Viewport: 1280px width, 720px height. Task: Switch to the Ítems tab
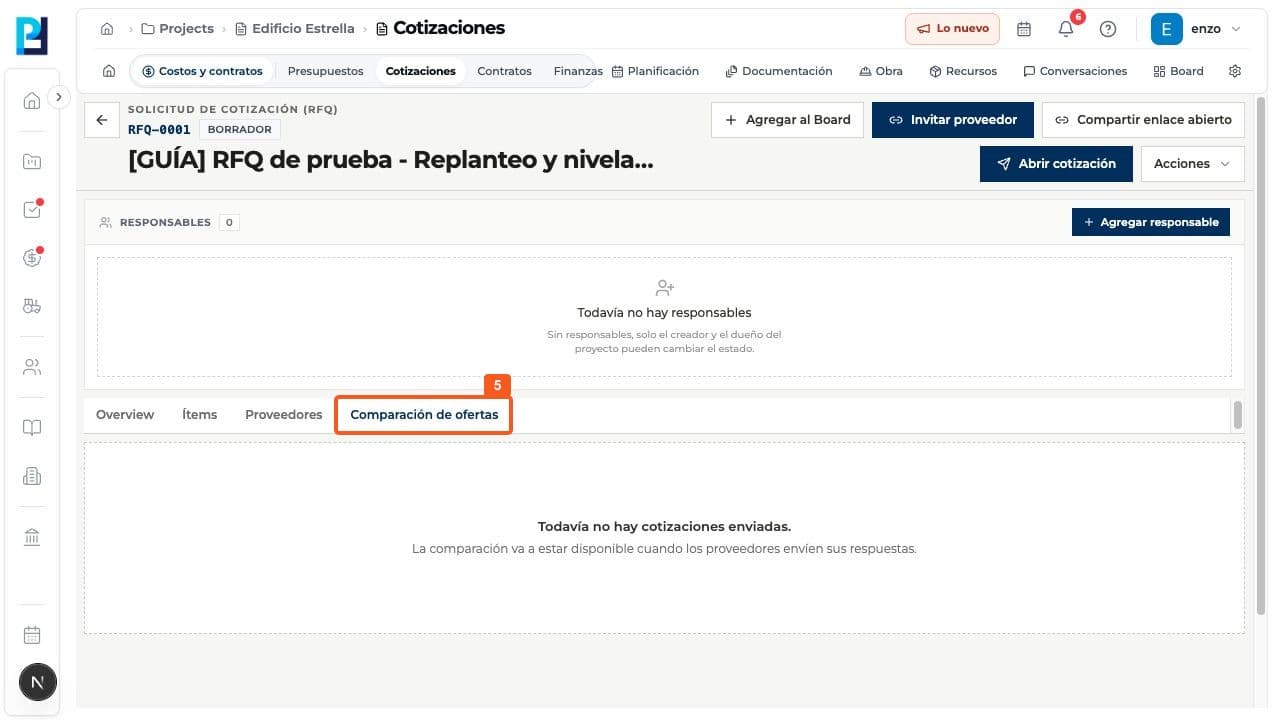coord(200,415)
